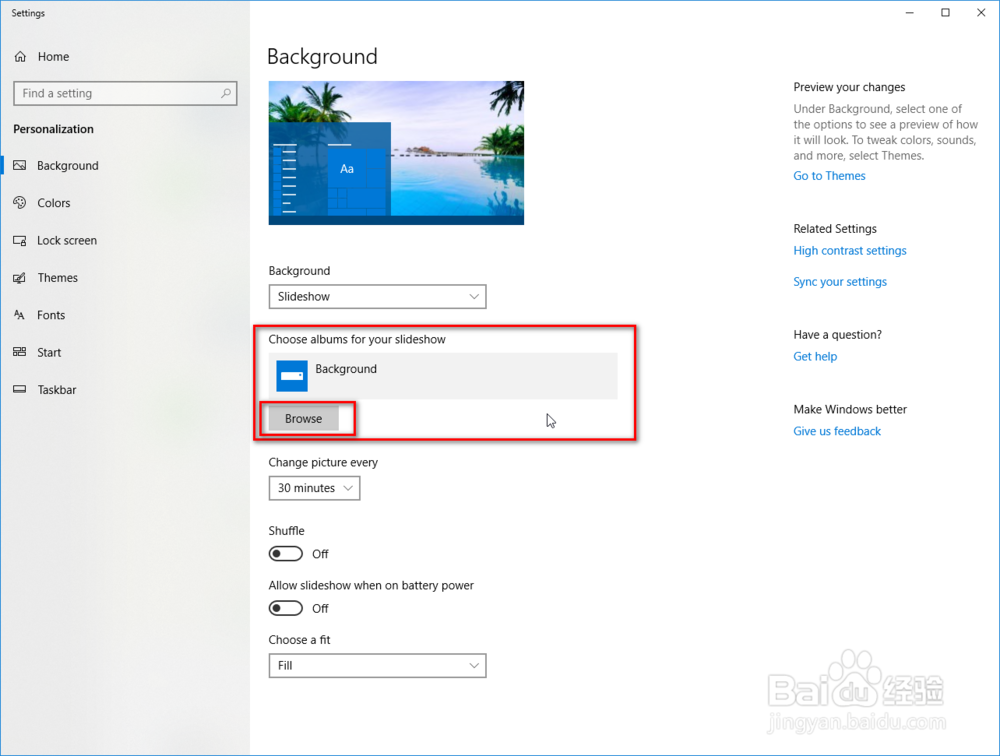Viewport: 1000px width, 756px height.
Task: Open High contrast settings link
Action: click(x=849, y=251)
